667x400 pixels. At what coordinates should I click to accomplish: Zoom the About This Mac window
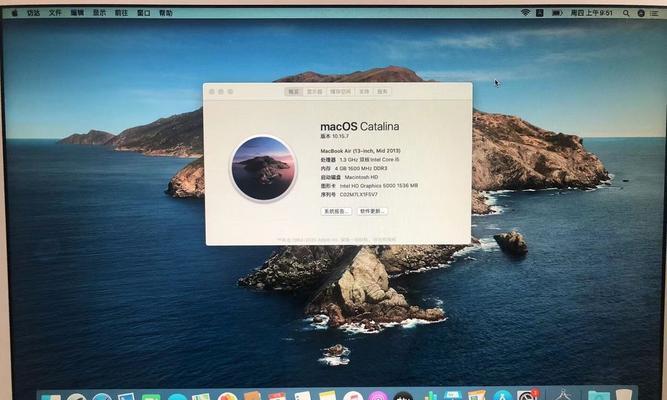click(x=230, y=91)
